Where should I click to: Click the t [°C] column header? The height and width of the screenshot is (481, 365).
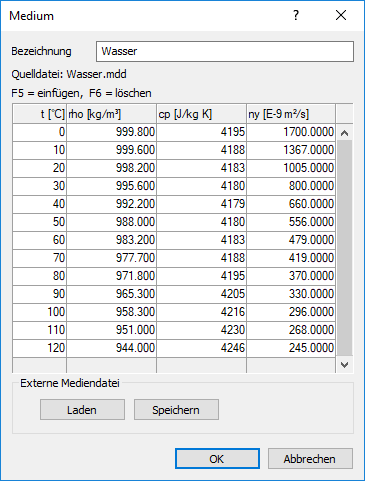[40, 114]
